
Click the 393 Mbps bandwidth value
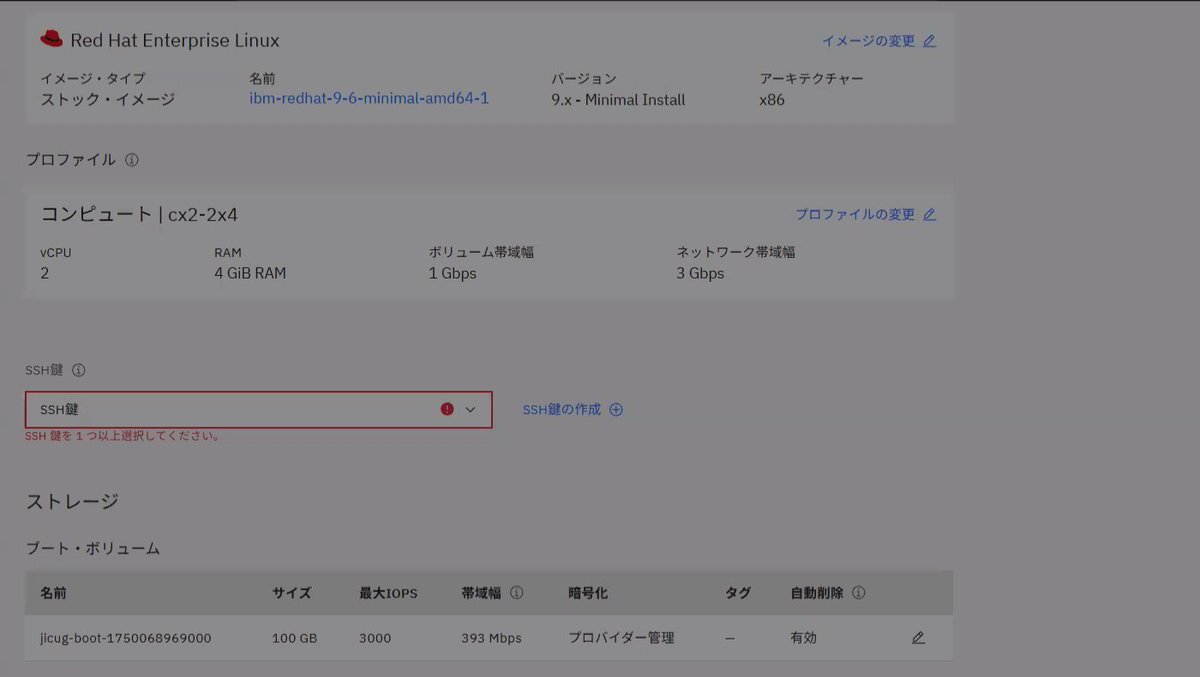click(491, 638)
